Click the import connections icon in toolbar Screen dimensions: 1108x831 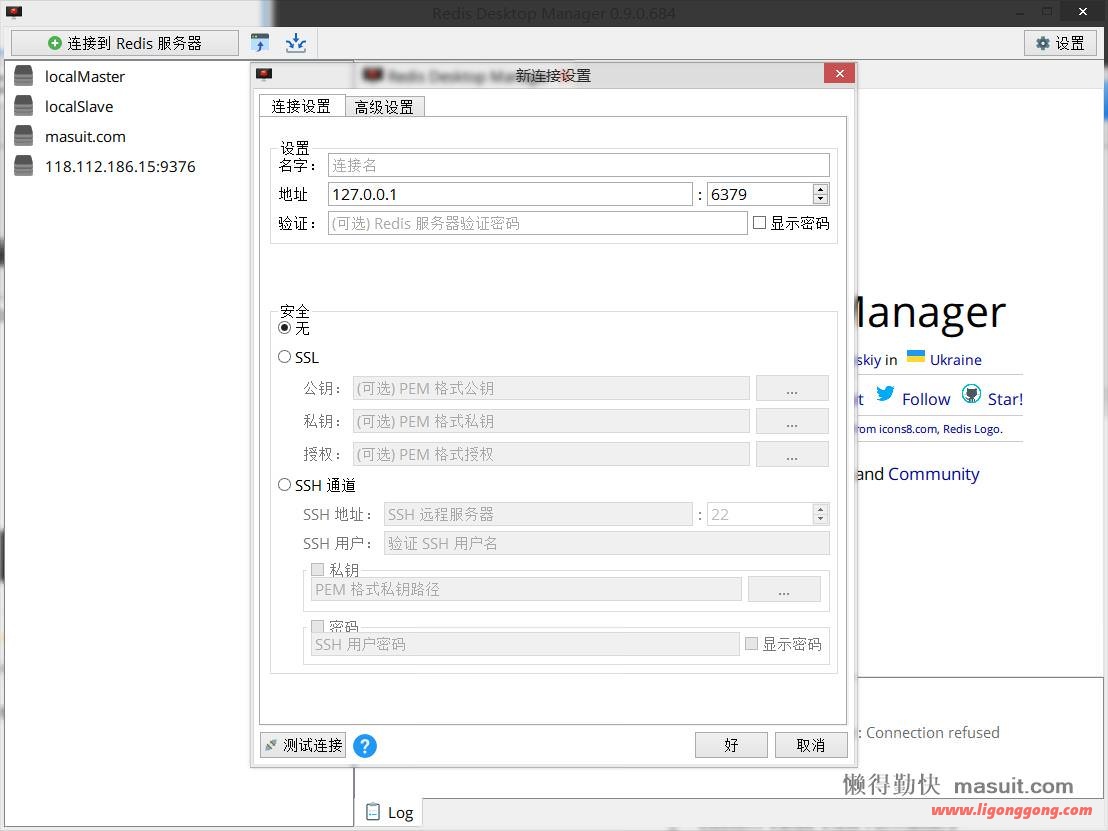260,43
